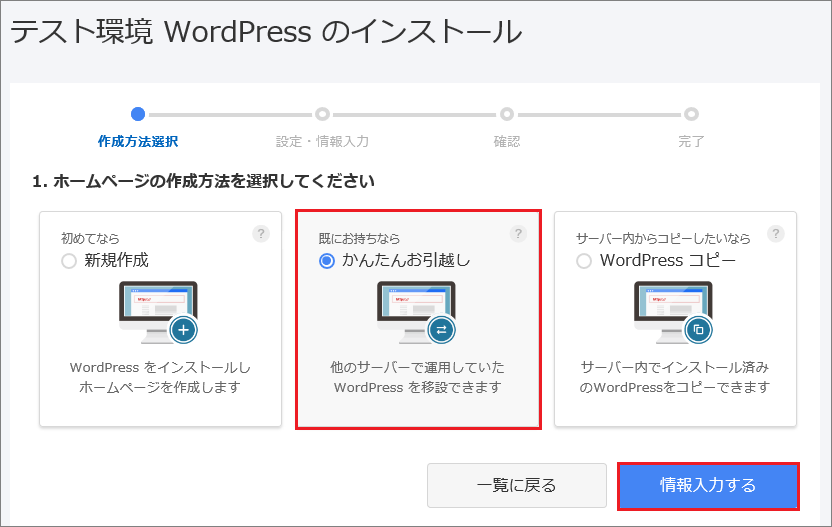The image size is (832, 527).
Task: Open help icon on 新規作成 card
Action: point(261,234)
